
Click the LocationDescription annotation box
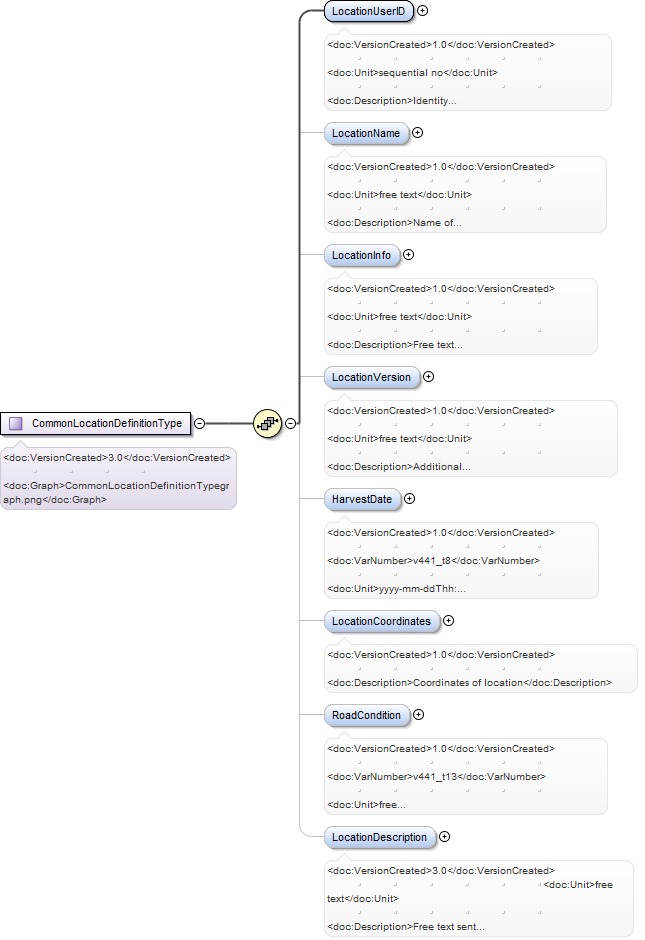(x=479, y=899)
